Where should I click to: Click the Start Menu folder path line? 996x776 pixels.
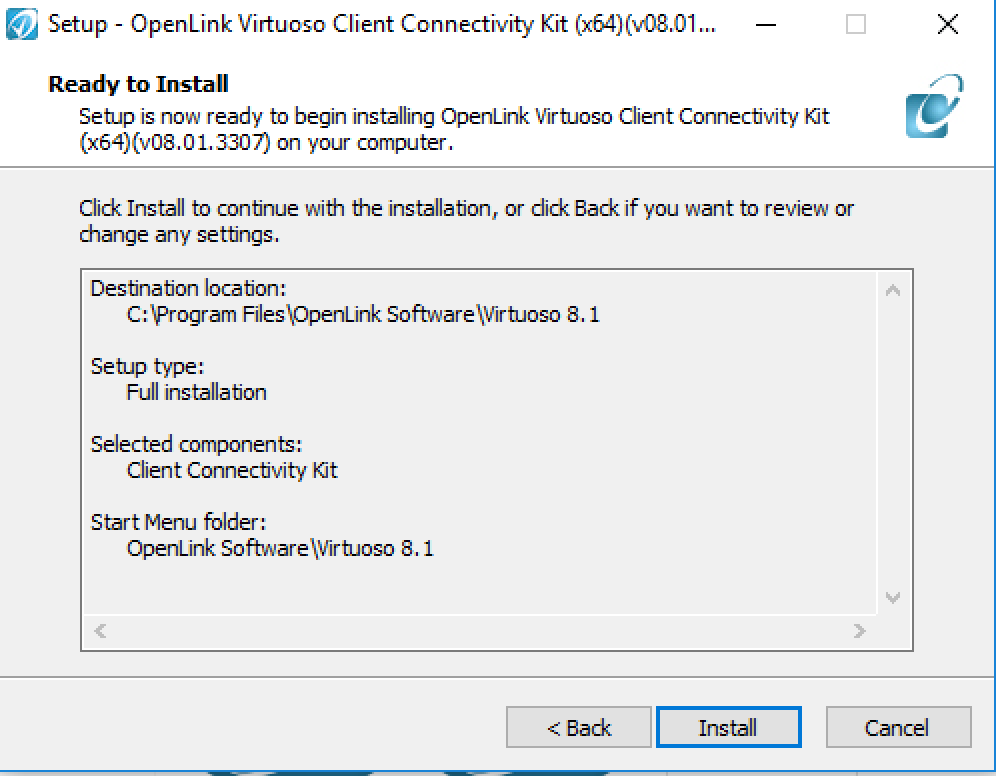(280, 548)
